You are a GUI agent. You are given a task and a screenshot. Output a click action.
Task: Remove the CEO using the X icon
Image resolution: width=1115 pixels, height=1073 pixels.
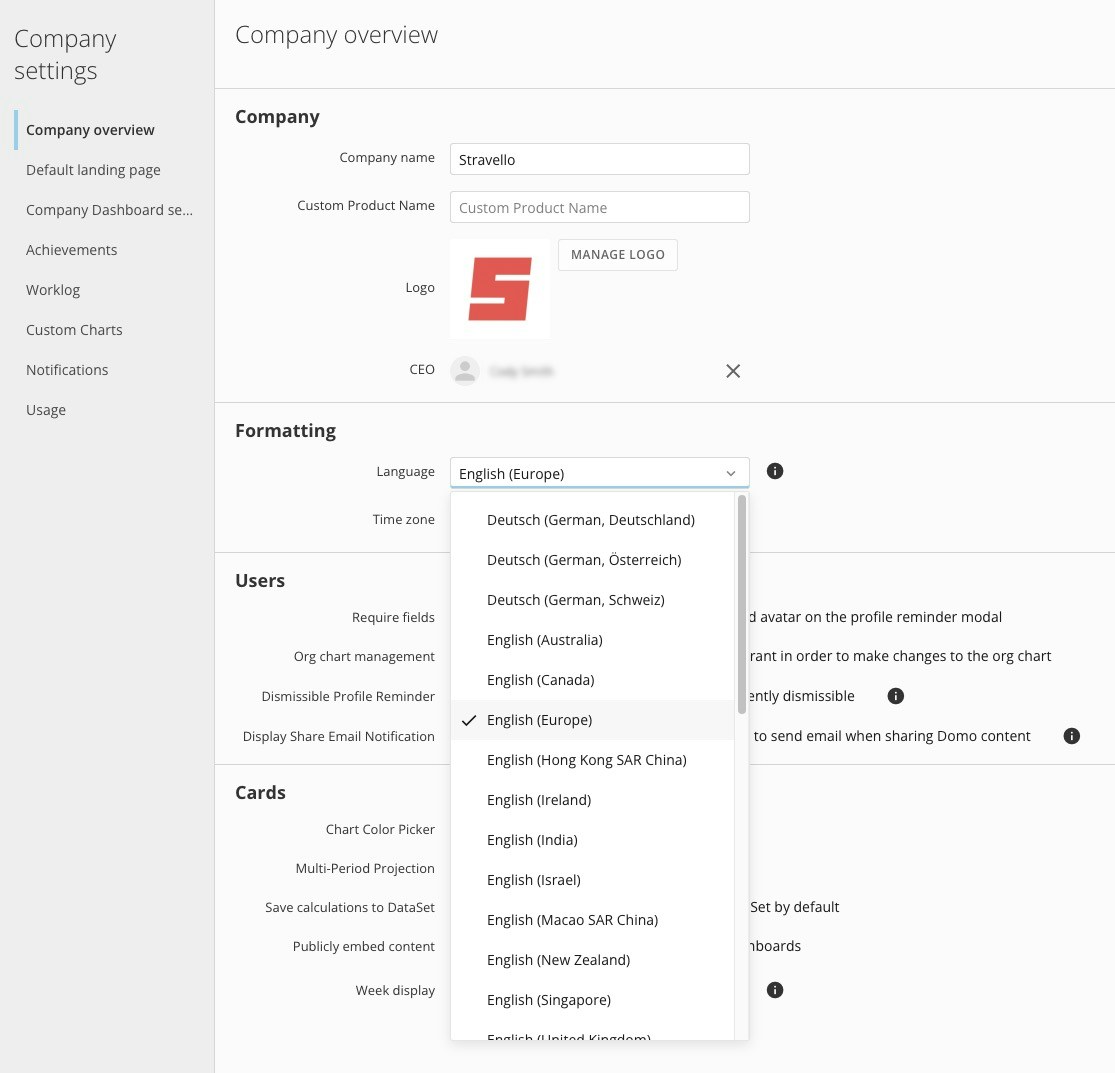point(732,371)
